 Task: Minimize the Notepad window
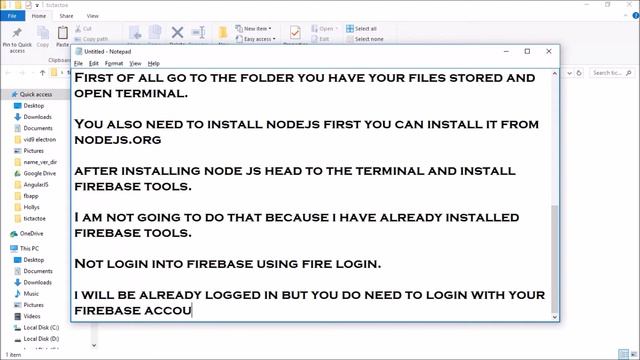click(x=506, y=51)
